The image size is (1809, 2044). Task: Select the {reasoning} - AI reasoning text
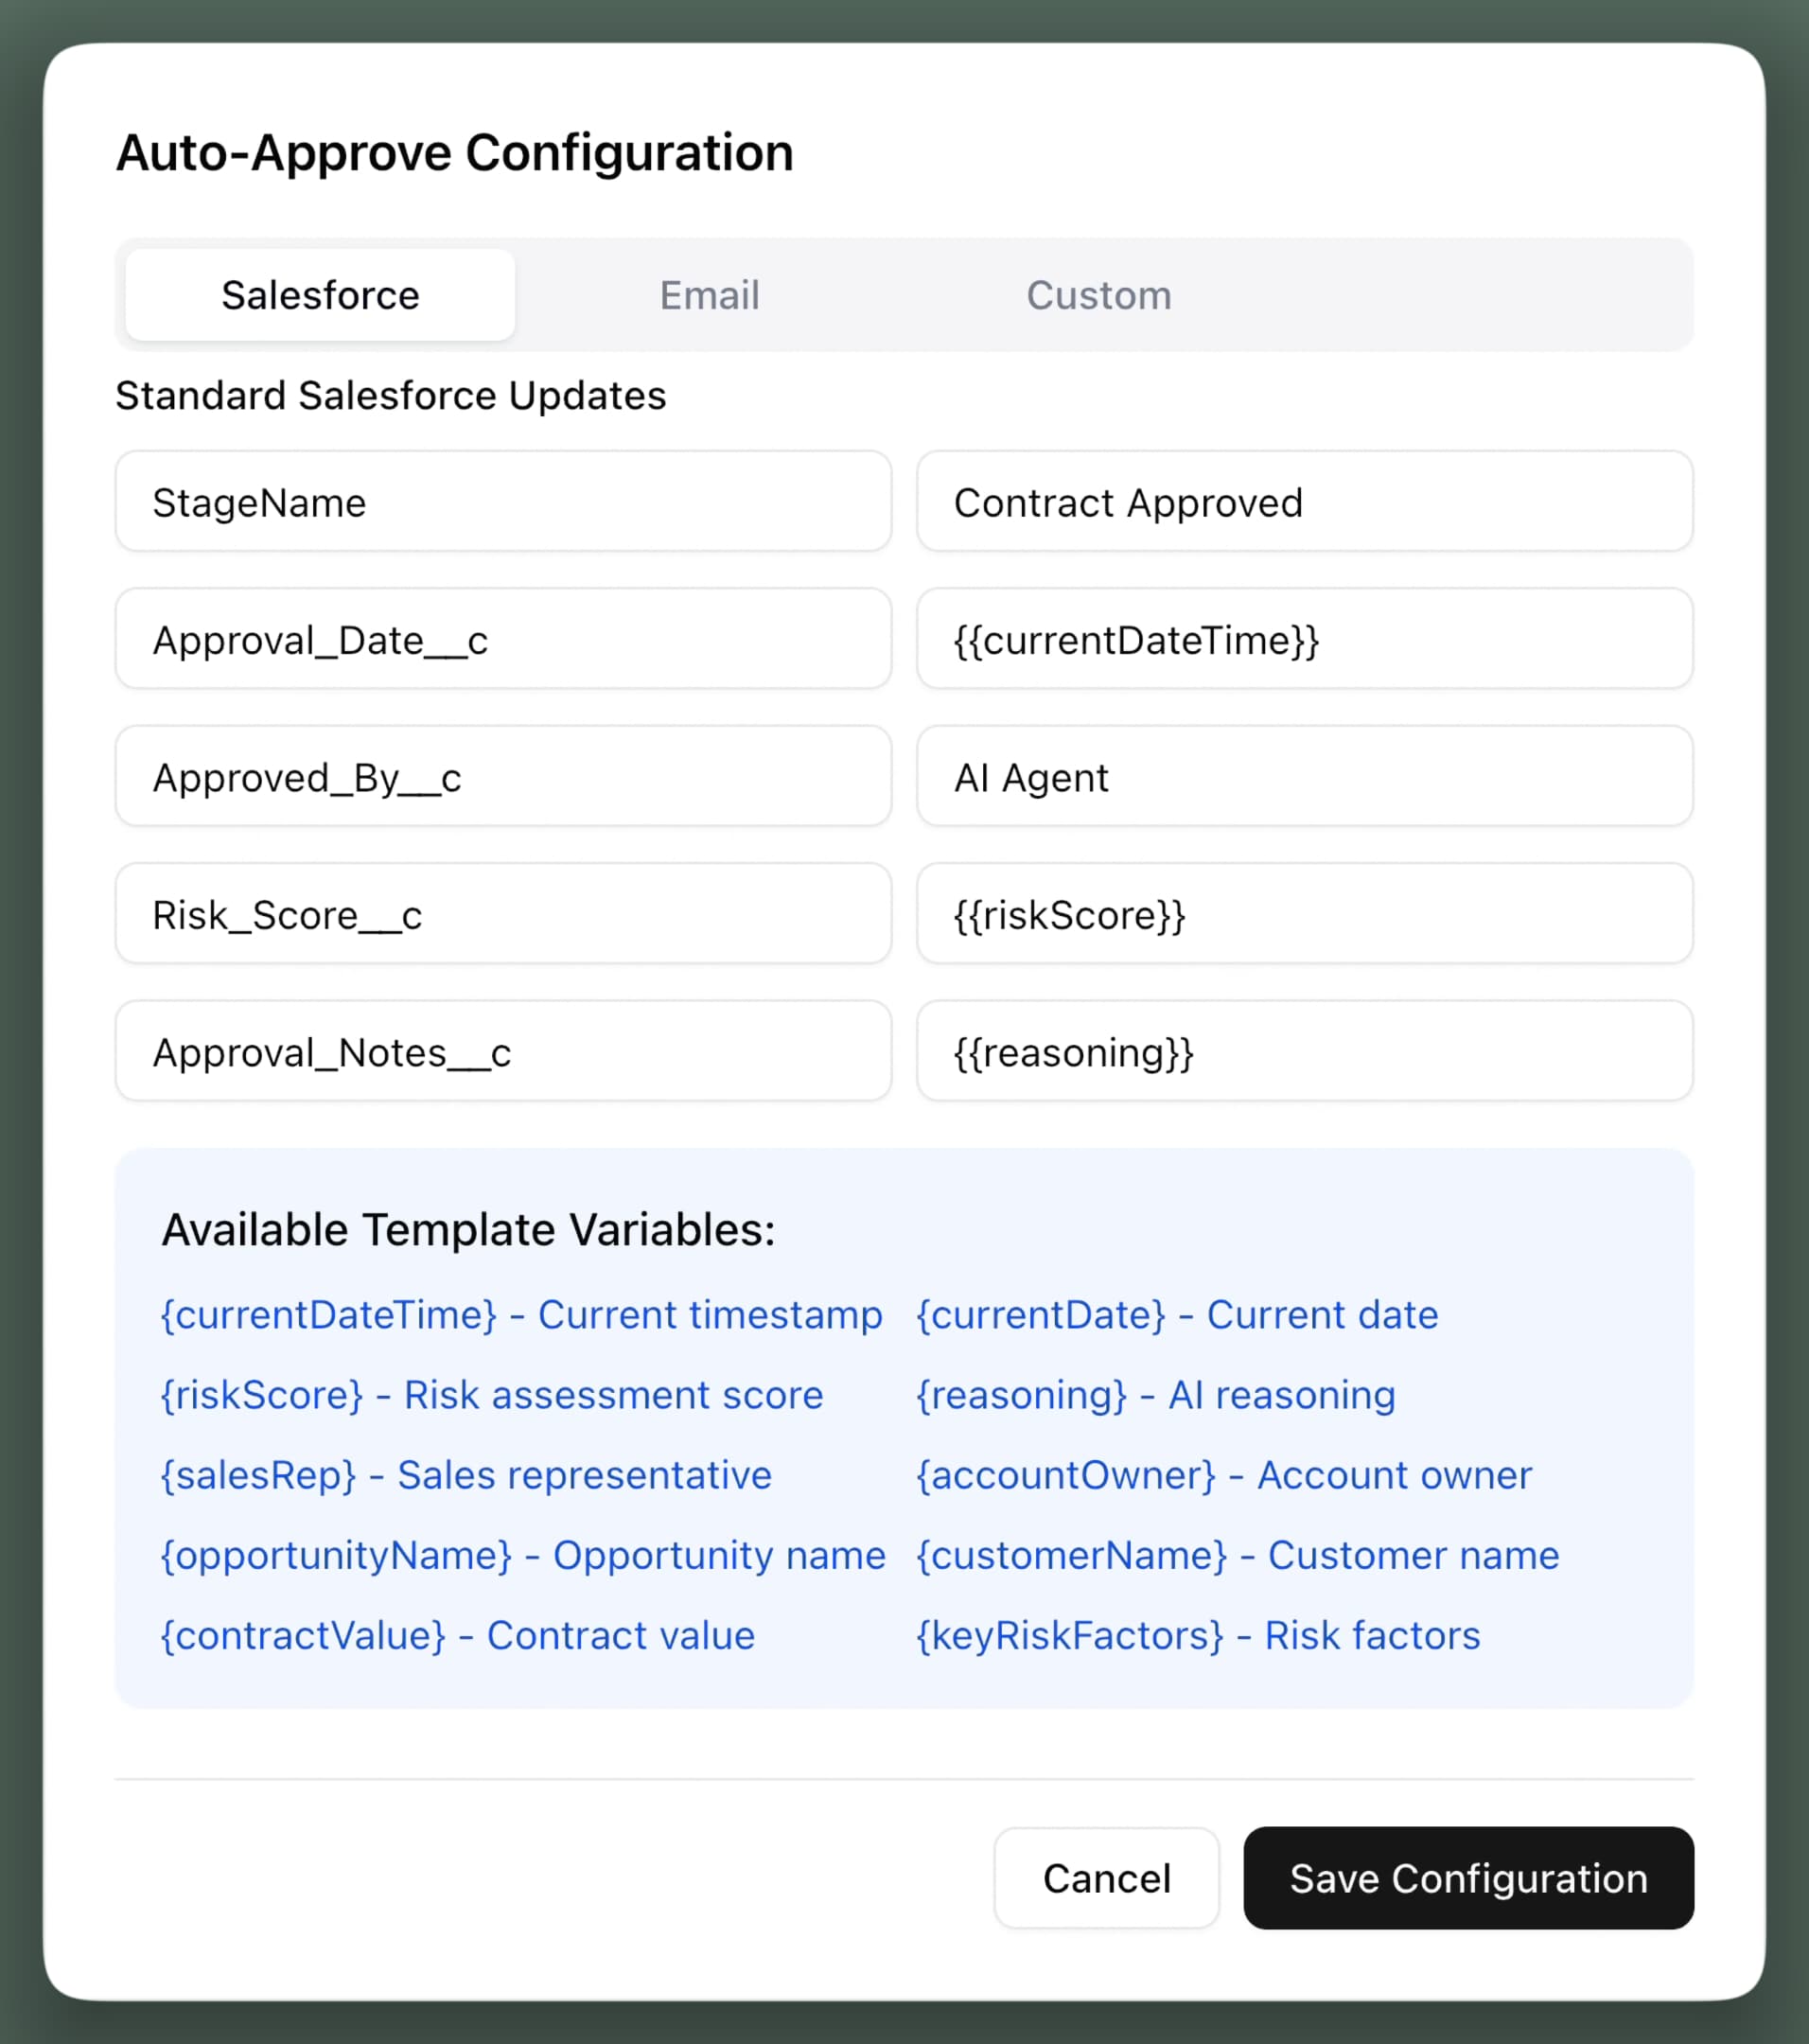coord(1156,1395)
